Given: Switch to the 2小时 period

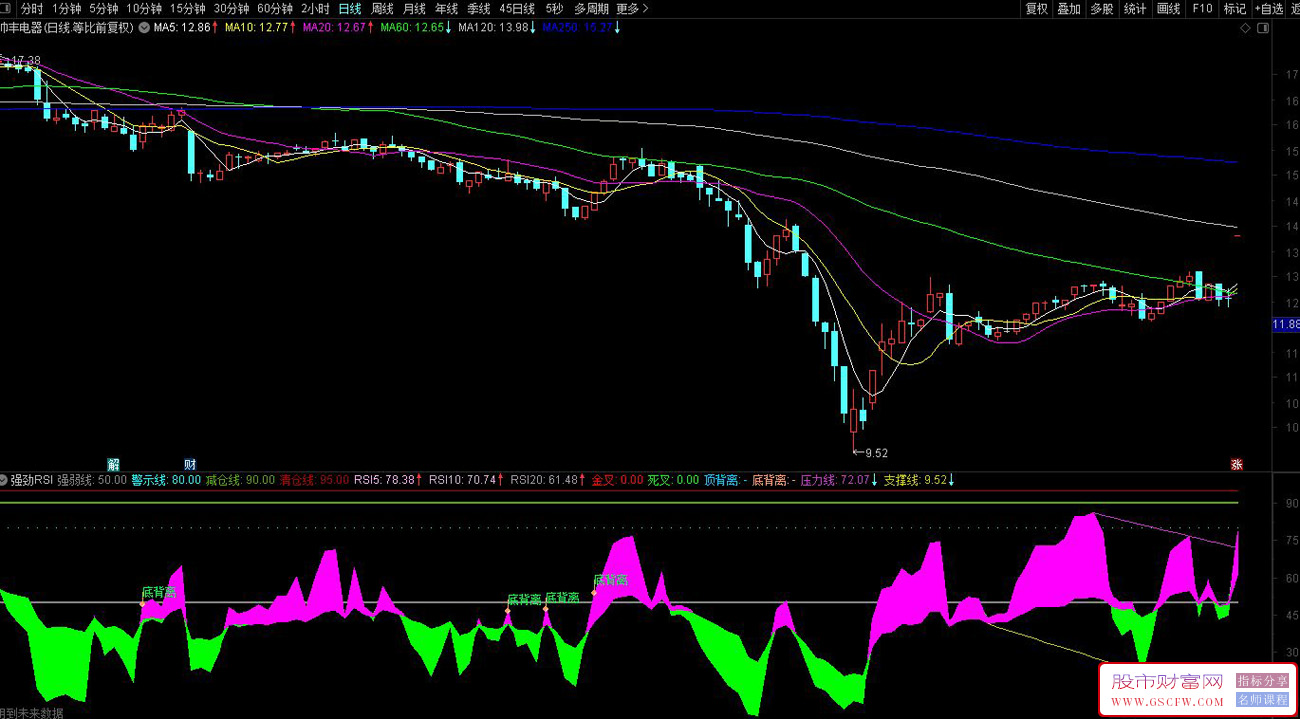Looking at the screenshot, I should coord(315,8).
